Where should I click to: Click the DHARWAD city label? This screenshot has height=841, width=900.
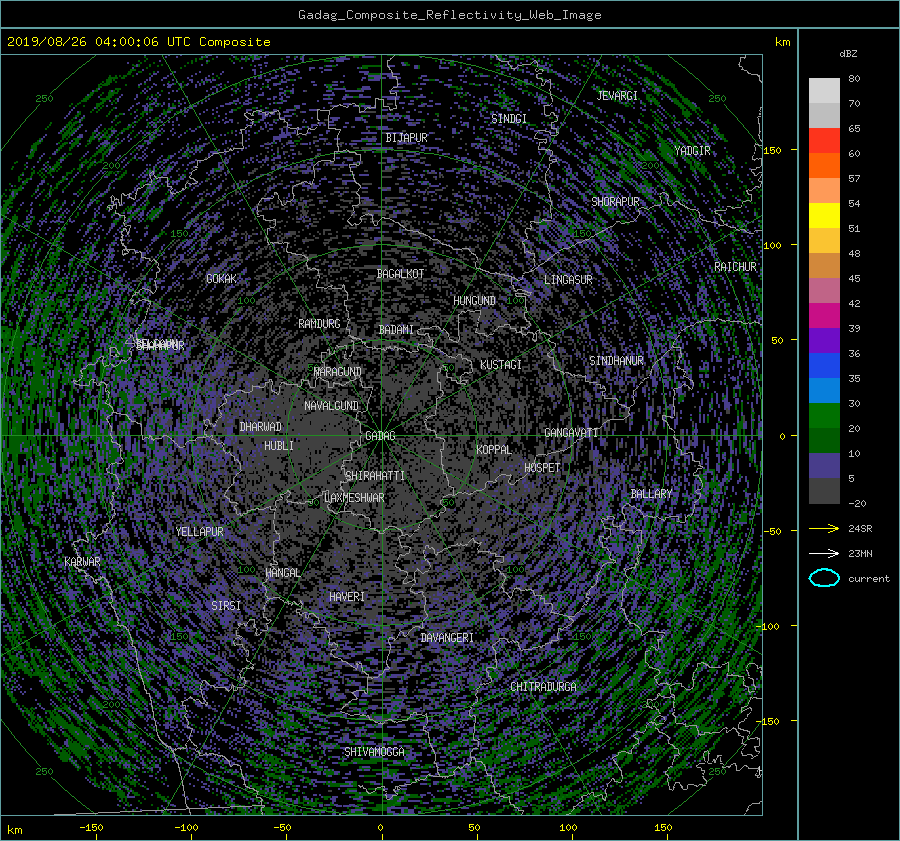[261, 427]
